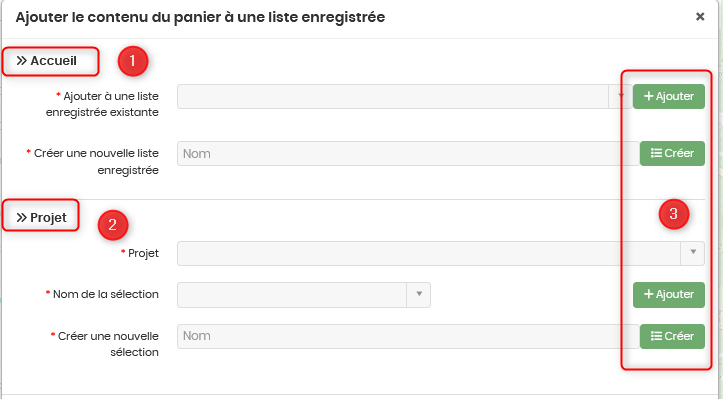The height and width of the screenshot is (399, 723).
Task: Click the list icon on the Accueil Créer button
Action: coord(656,153)
